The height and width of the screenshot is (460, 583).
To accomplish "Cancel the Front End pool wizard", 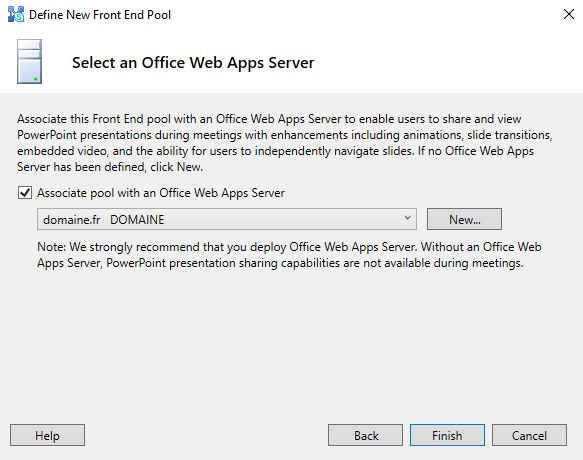I will [x=529, y=435].
